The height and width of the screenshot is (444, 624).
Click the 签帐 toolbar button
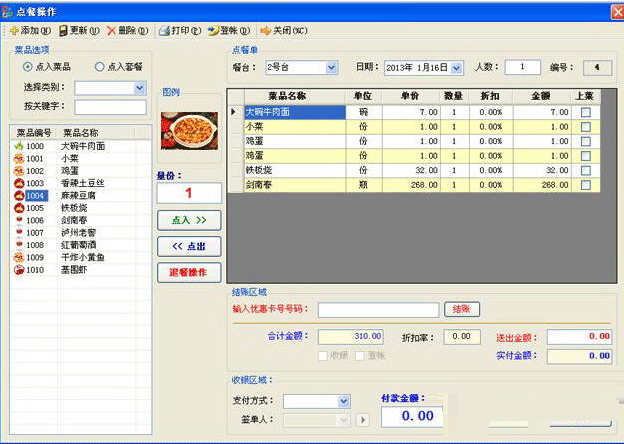[229, 31]
